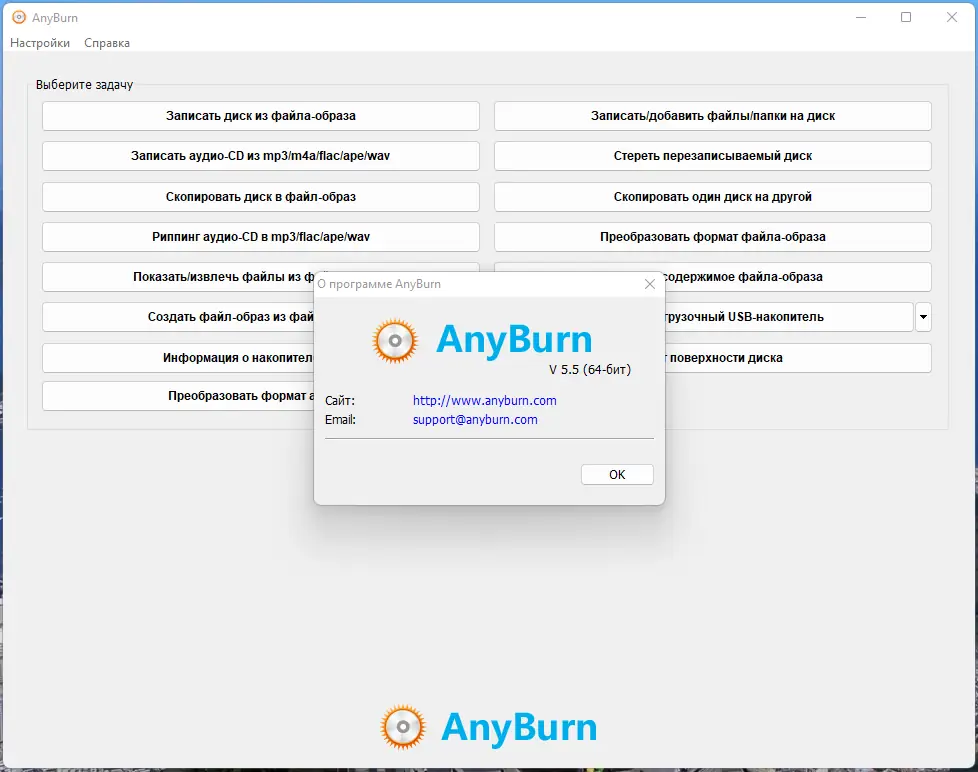The width and height of the screenshot is (978, 772).
Task: Open the http://www.anyburn.com website link
Action: coord(485,400)
